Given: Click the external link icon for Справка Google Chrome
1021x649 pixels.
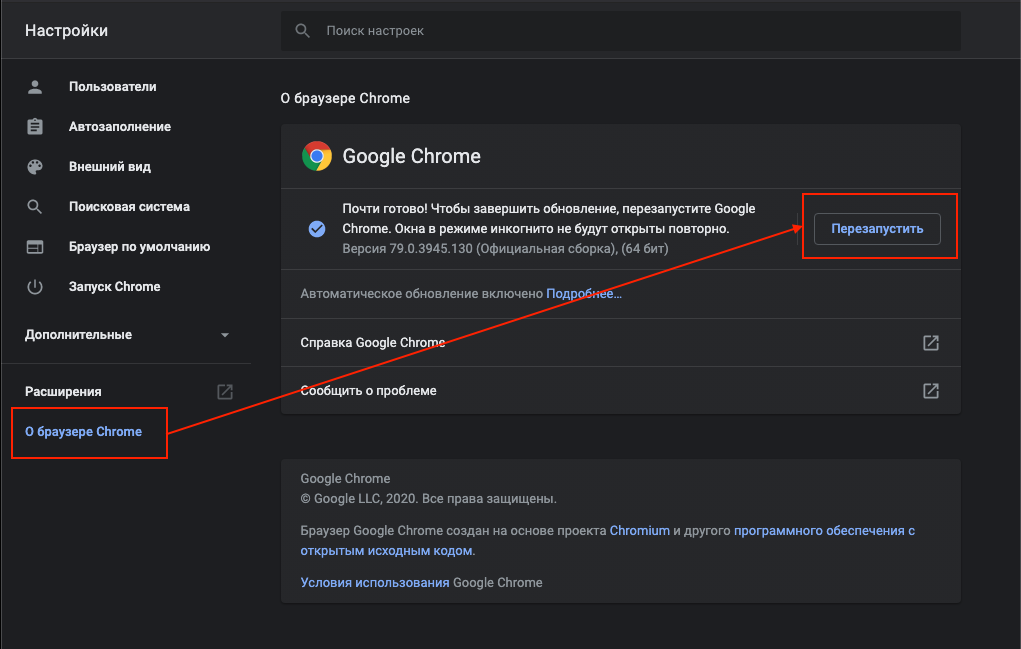Looking at the screenshot, I should (931, 343).
